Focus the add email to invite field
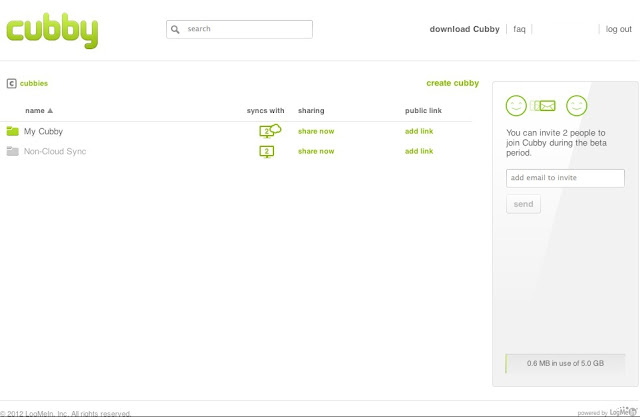 click(x=565, y=178)
